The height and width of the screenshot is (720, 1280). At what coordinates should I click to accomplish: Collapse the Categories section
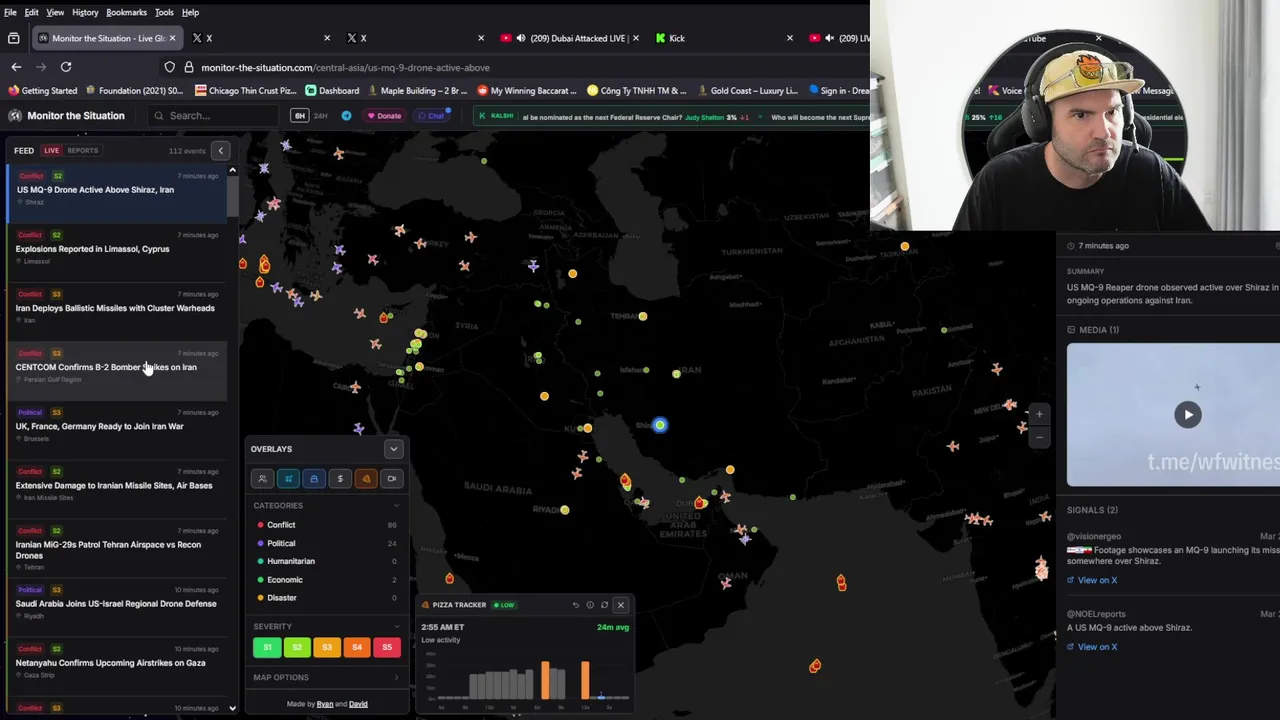pyautogui.click(x=396, y=506)
